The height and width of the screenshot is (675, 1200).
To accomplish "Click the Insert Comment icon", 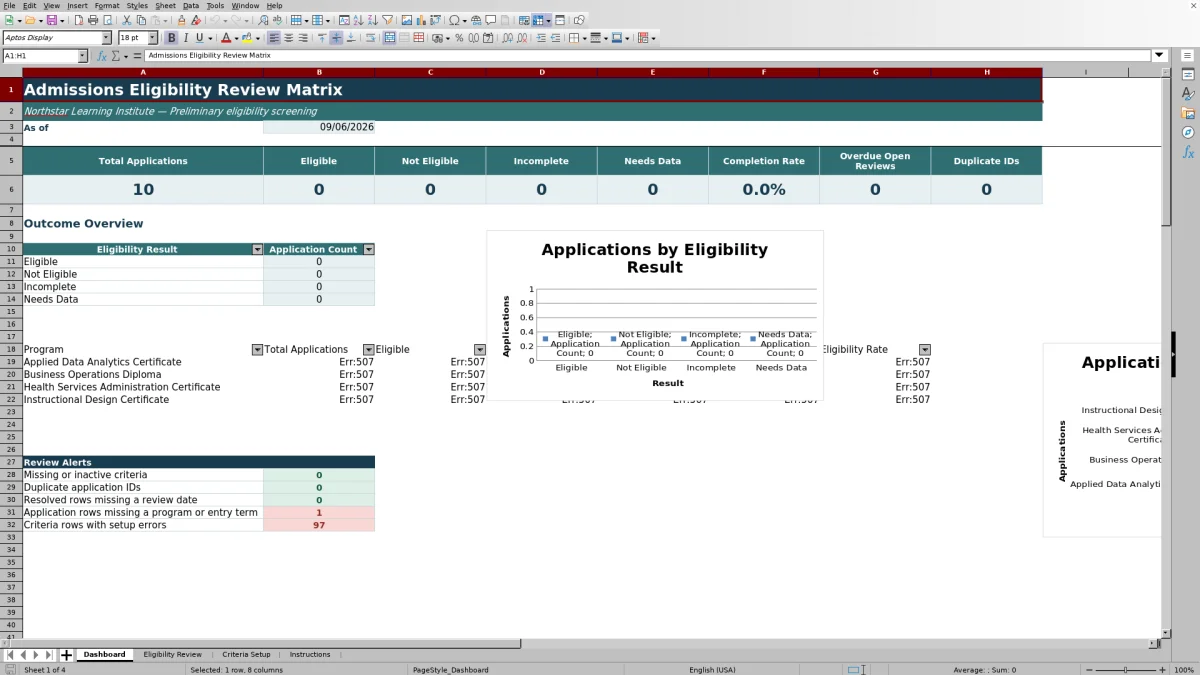I will (490, 20).
